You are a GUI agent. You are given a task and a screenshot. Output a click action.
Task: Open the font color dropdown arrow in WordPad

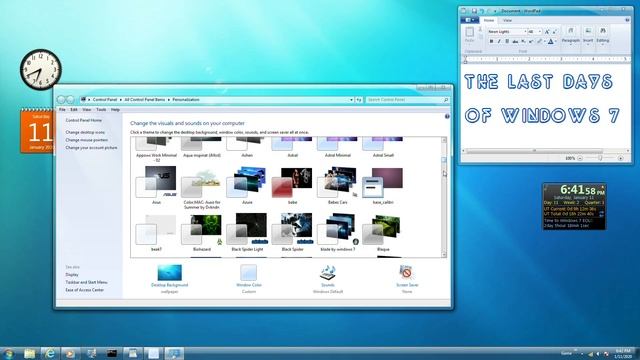point(556,41)
